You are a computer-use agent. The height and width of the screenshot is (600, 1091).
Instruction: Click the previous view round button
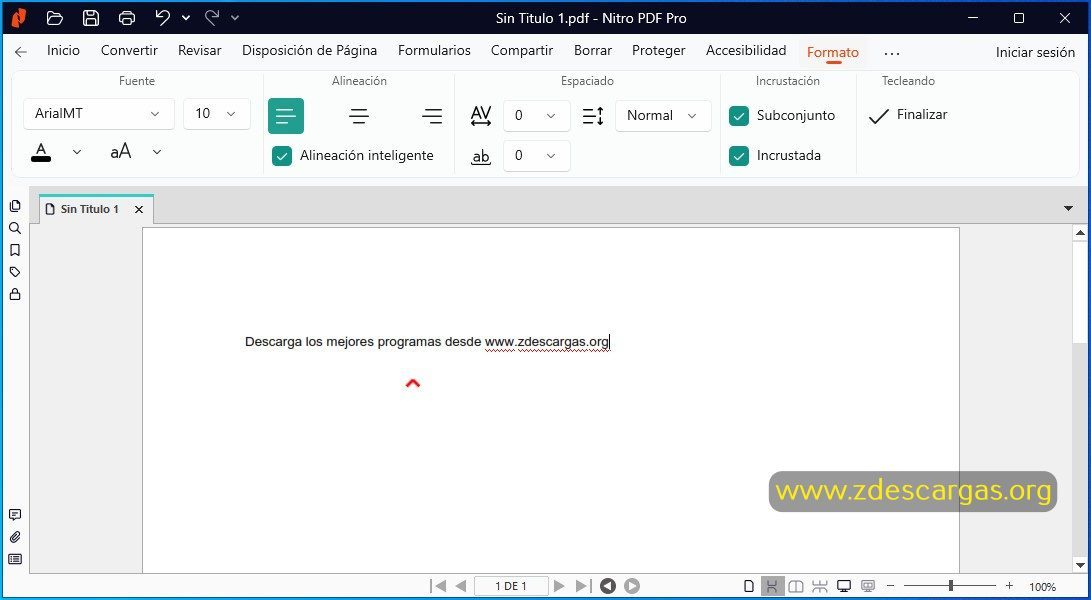point(608,586)
